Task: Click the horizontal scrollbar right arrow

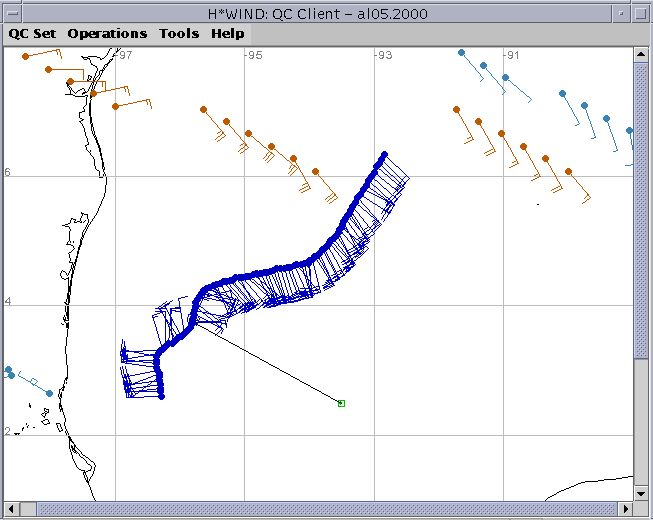Action: point(626,510)
